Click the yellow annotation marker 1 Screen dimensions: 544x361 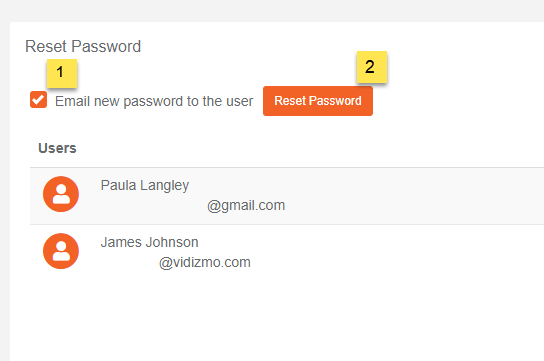click(x=62, y=73)
